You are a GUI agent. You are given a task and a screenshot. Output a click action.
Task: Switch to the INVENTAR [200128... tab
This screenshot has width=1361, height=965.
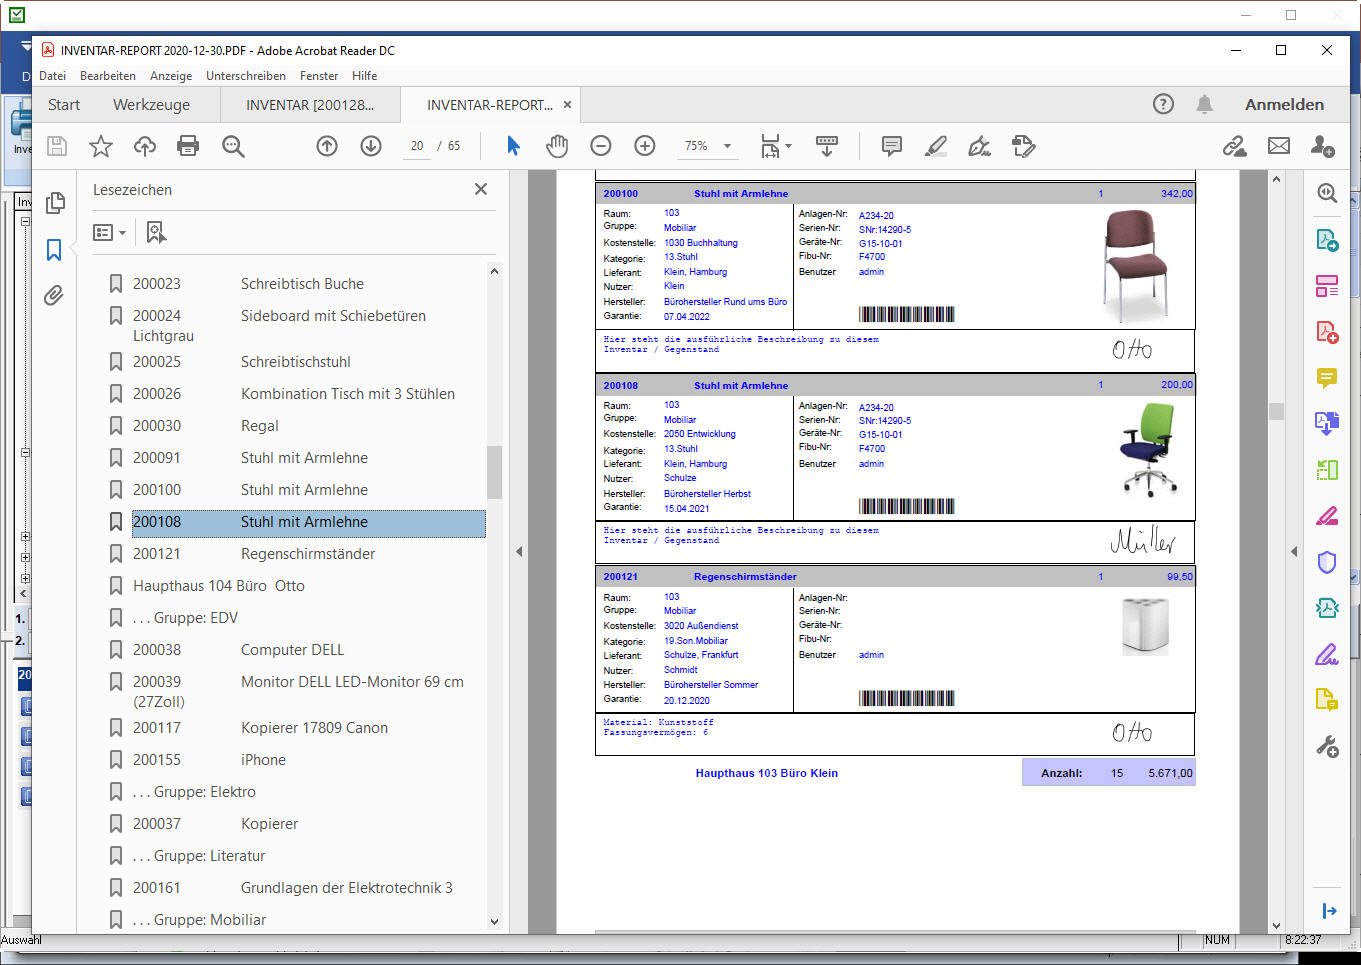coord(310,105)
